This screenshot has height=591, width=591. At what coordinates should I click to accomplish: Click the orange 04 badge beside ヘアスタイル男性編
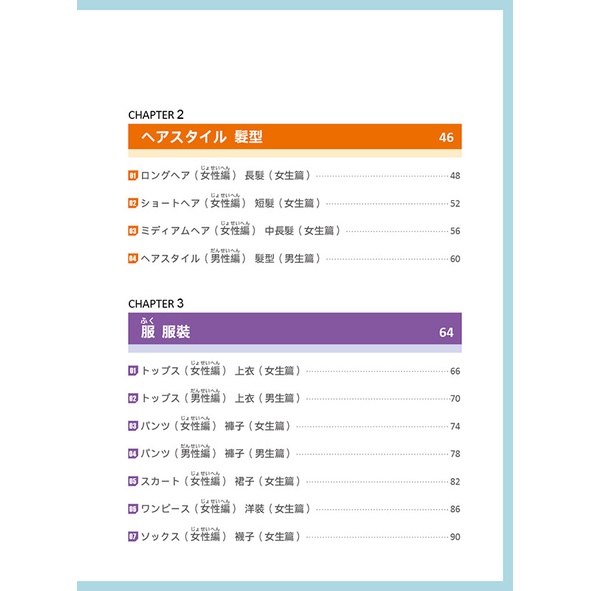coord(133,259)
